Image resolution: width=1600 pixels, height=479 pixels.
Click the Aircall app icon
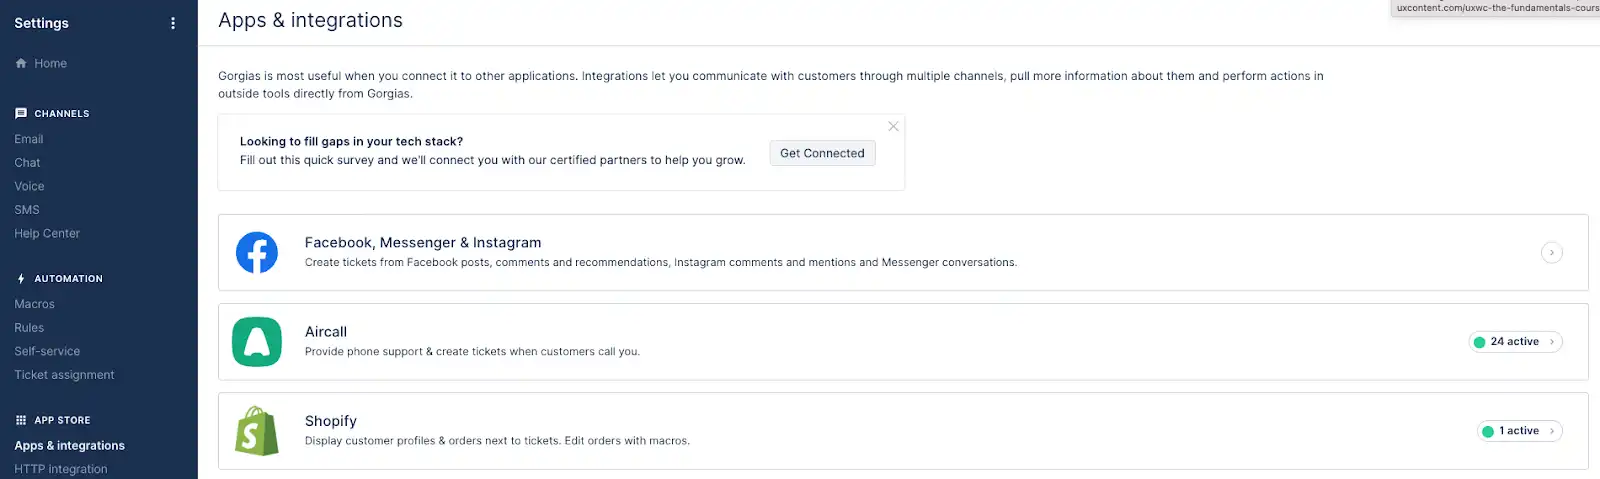(257, 342)
